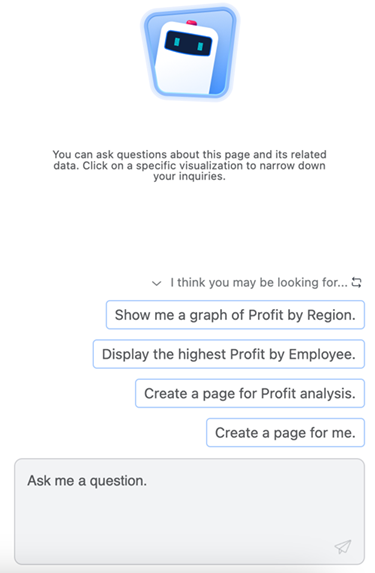Click the robot's dark visor with teal eyes

pyautogui.click(x=188, y=43)
